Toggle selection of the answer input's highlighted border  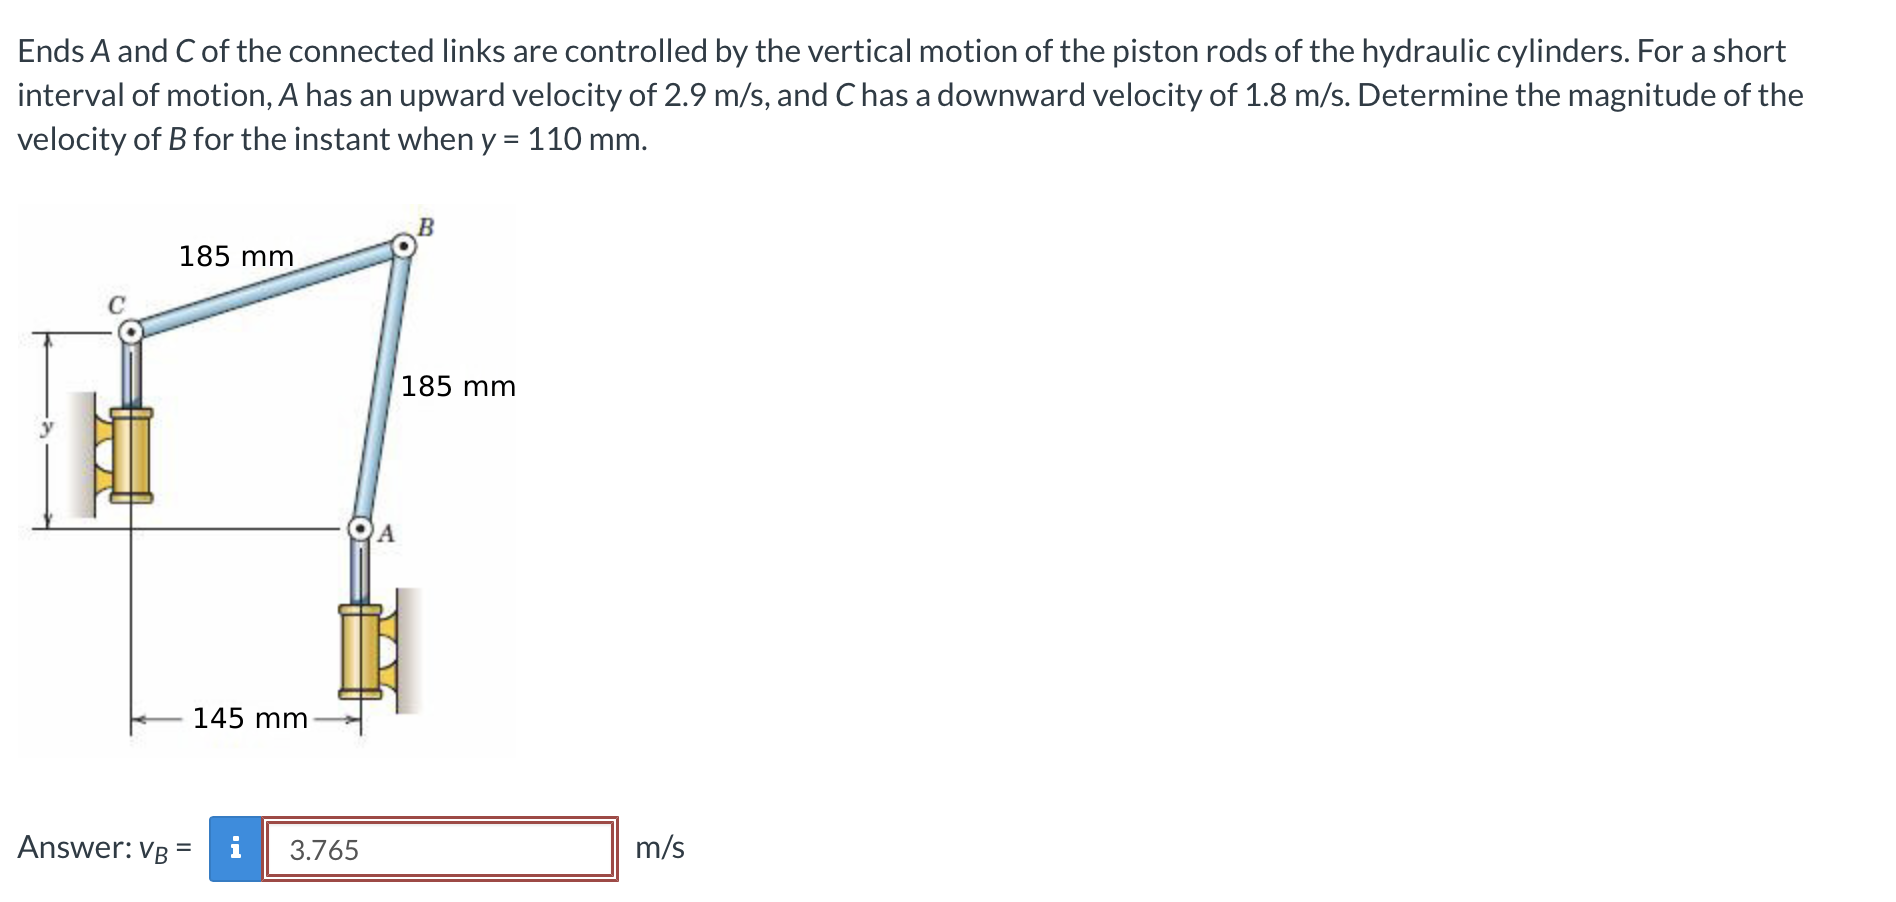(x=440, y=848)
